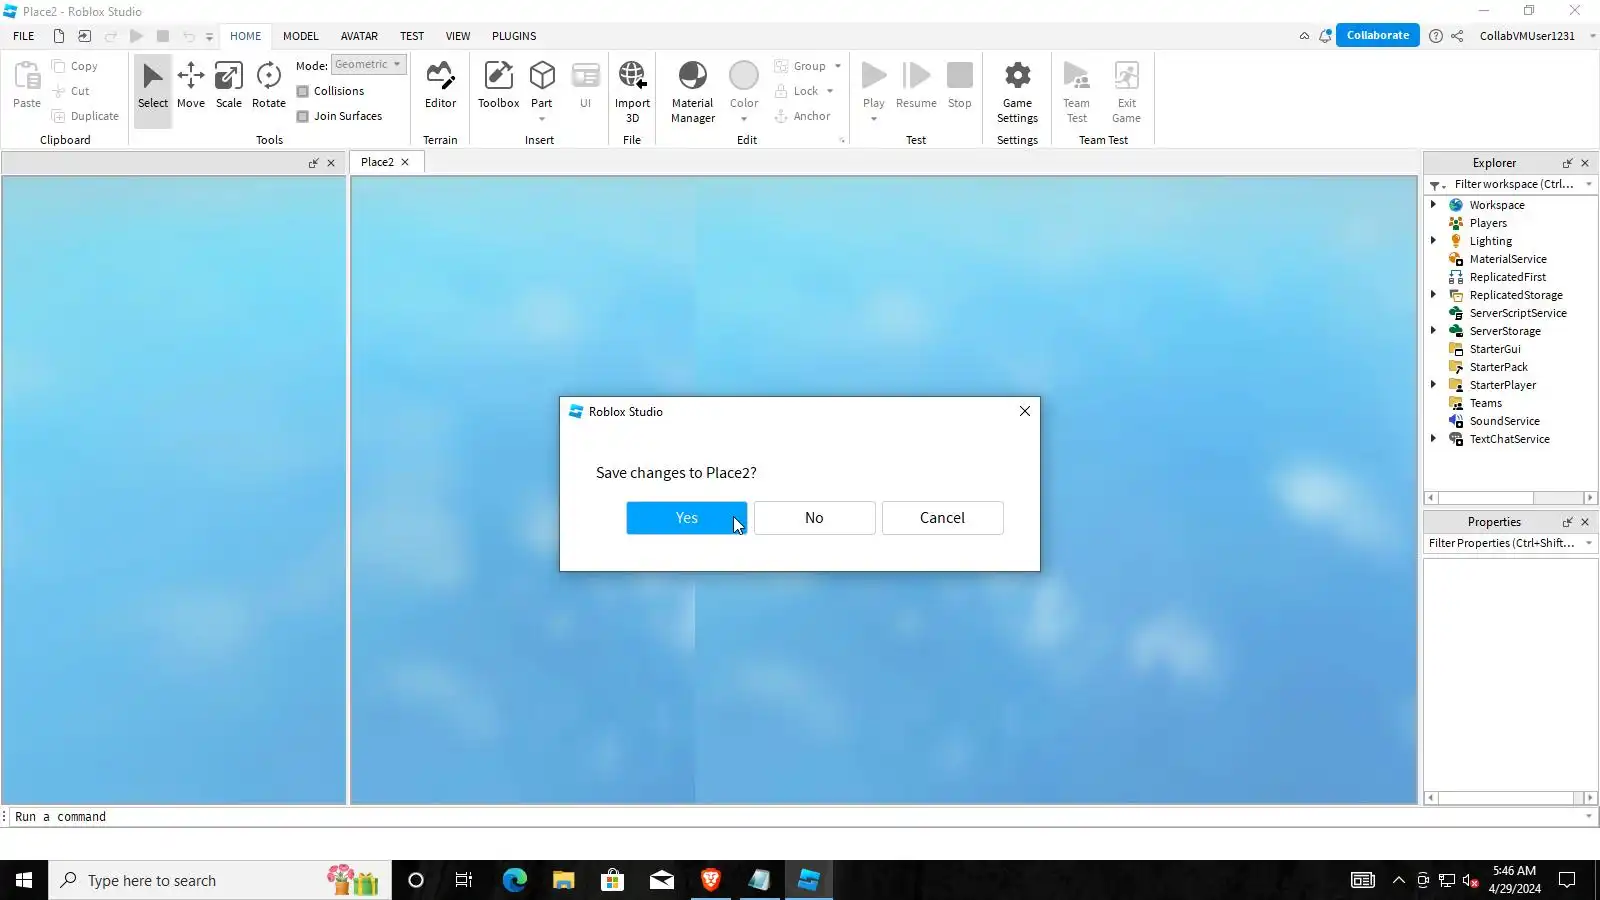Click Resume in Test group
This screenshot has width=1600, height=900.
click(916, 85)
